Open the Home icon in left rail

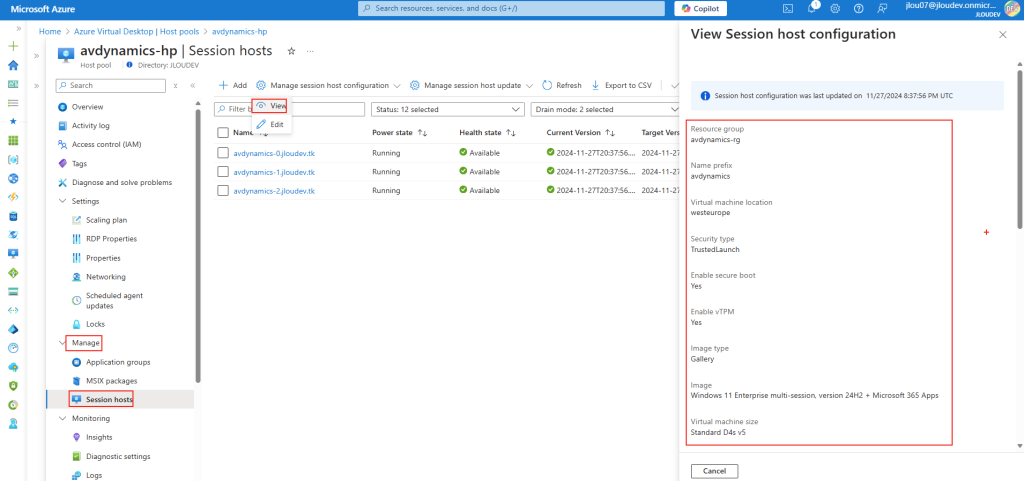(12, 65)
